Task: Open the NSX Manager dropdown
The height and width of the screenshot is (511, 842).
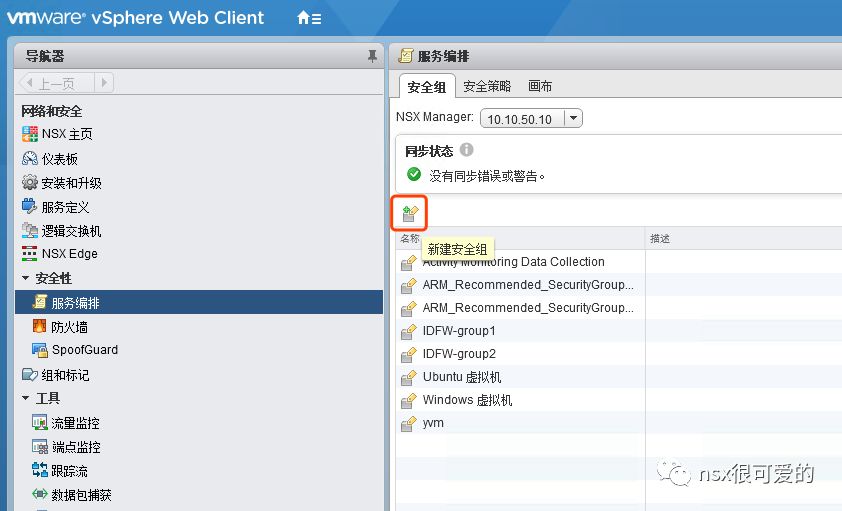Action: pos(574,118)
